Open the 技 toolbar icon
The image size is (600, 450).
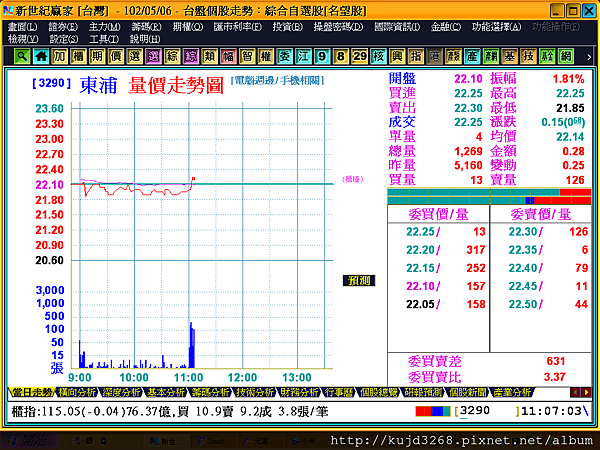point(528,56)
